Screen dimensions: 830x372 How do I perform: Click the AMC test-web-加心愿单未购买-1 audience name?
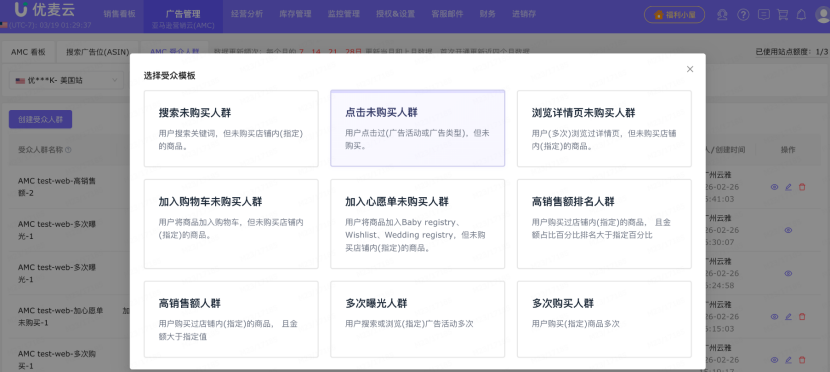[x=61, y=316]
